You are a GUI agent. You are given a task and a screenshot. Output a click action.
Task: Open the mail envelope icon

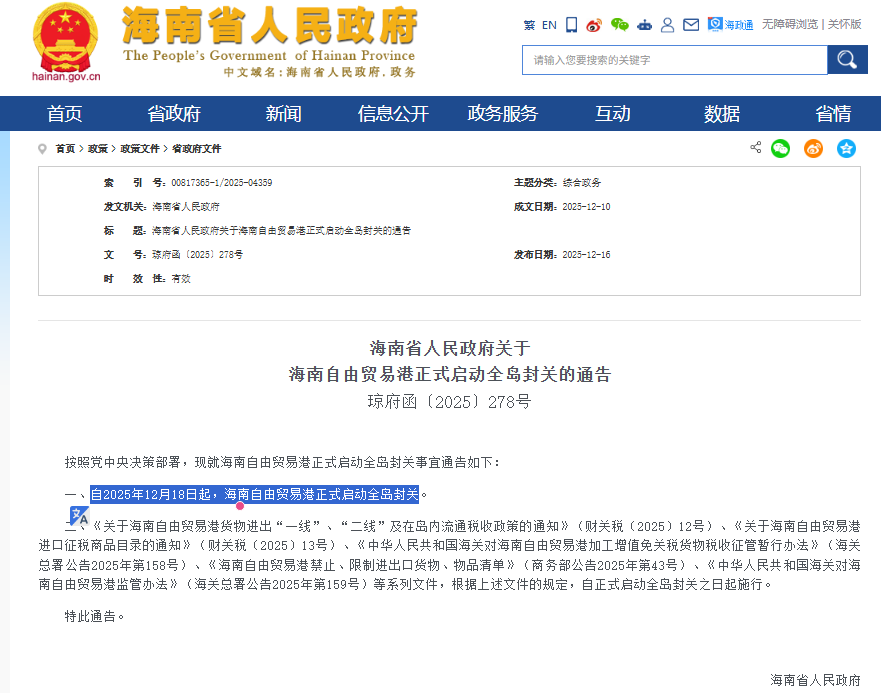coord(691,25)
